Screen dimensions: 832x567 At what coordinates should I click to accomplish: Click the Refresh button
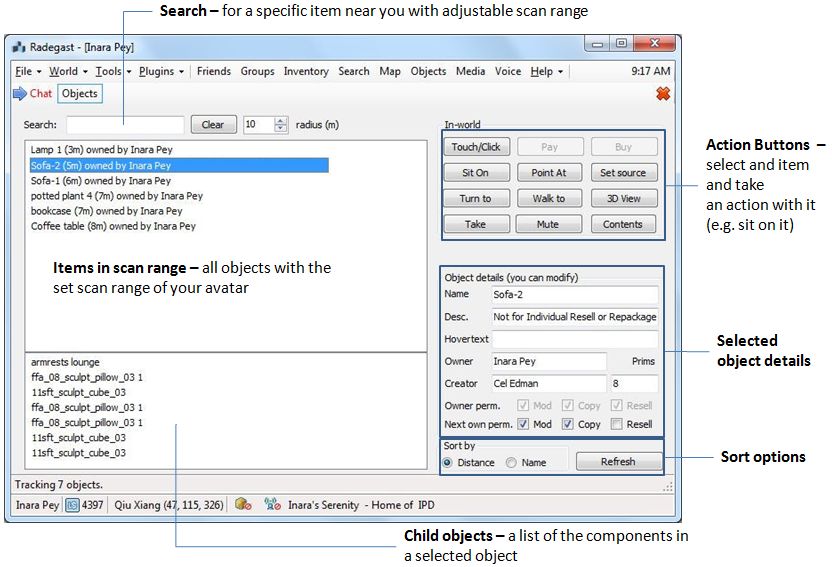pos(617,462)
